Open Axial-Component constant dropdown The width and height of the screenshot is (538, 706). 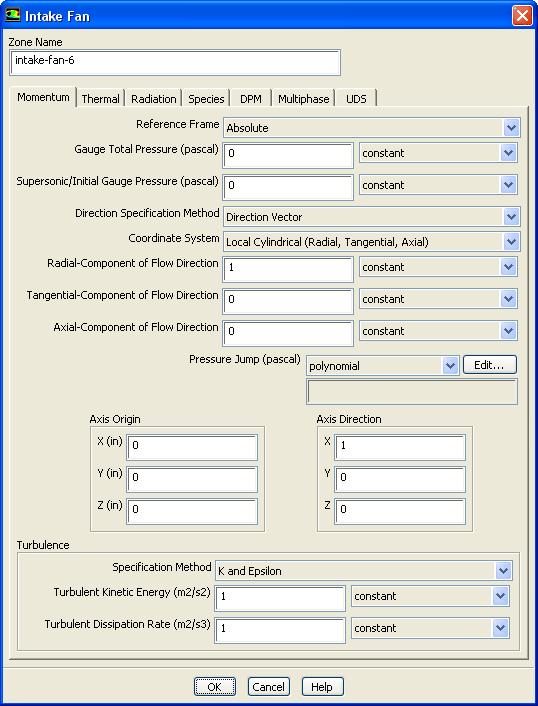pyautogui.click(x=438, y=331)
